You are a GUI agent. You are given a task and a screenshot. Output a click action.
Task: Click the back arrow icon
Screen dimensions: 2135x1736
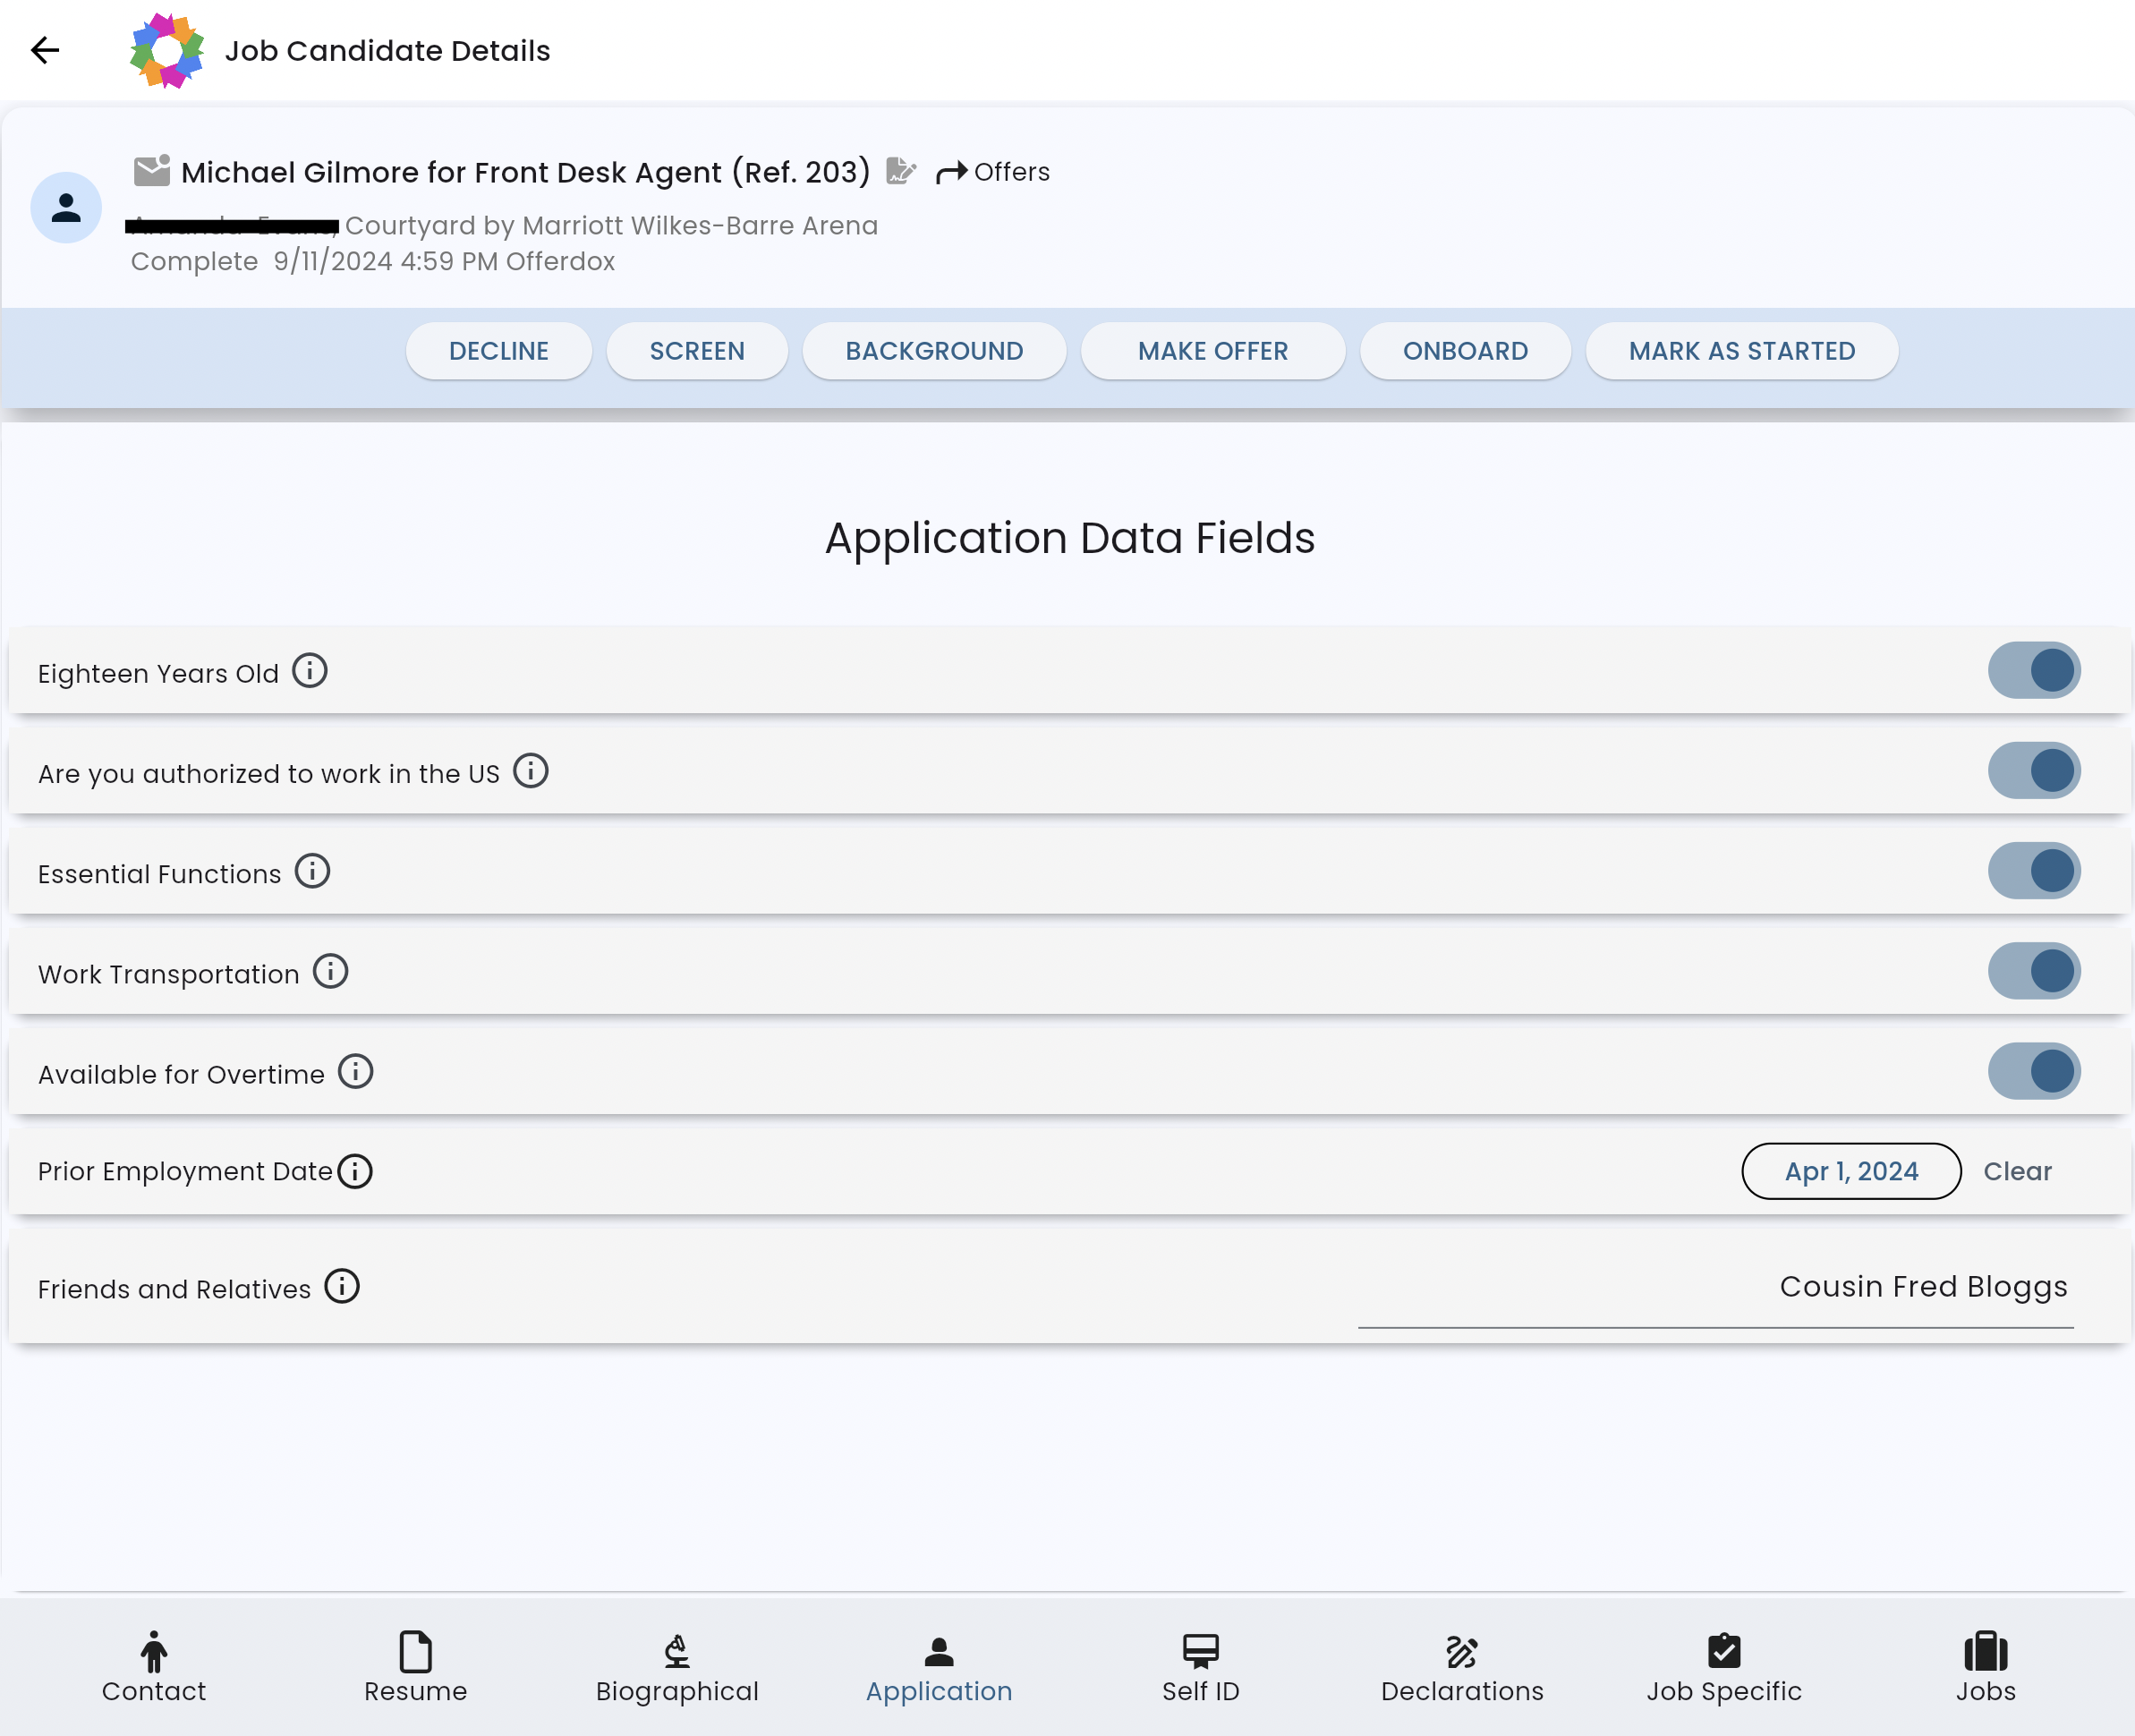(45, 50)
